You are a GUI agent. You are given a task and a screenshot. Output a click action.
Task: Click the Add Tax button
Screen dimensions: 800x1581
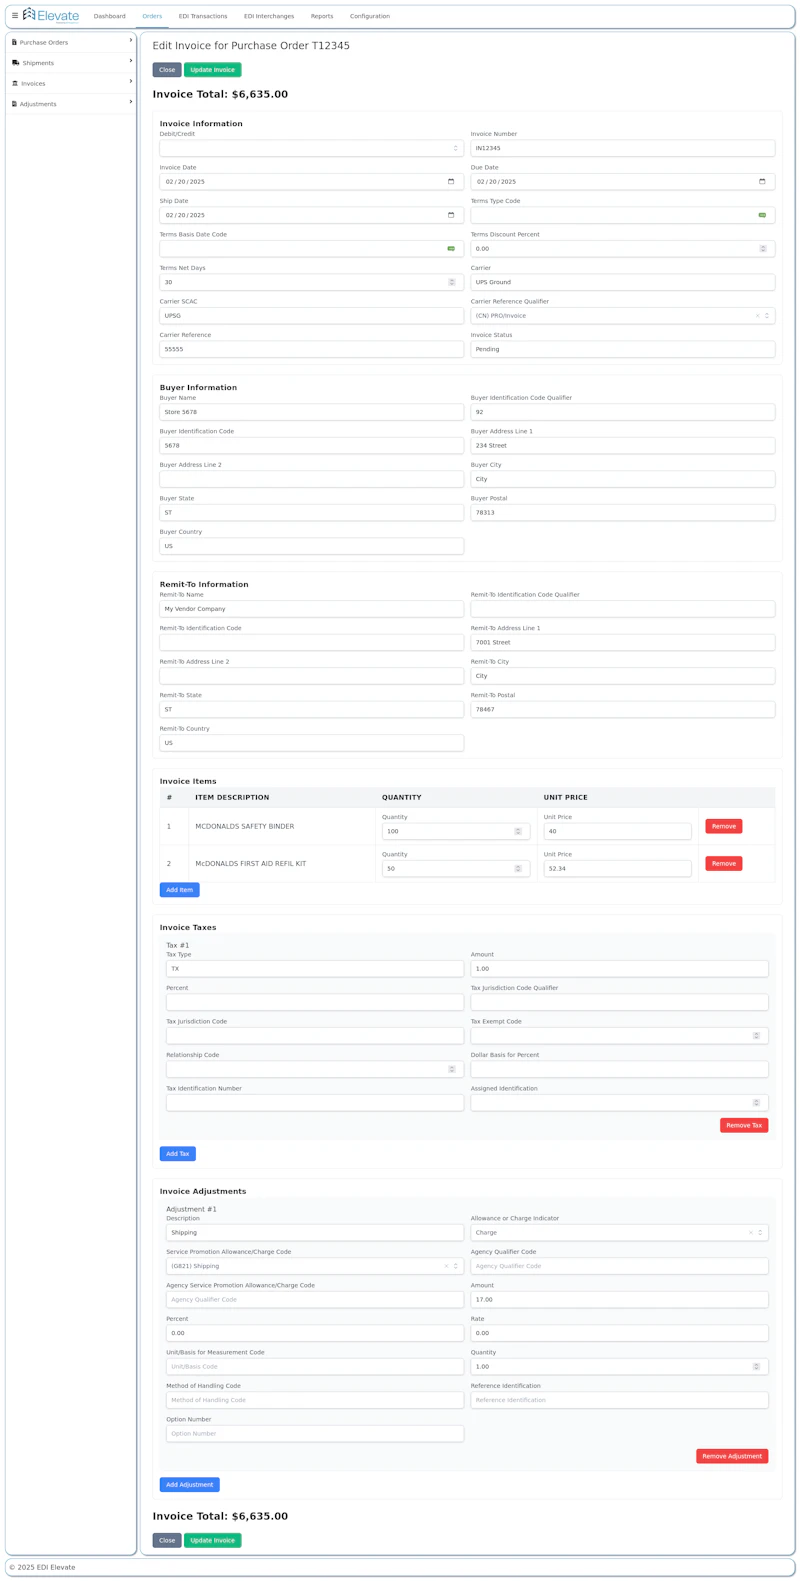pyautogui.click(x=178, y=1154)
